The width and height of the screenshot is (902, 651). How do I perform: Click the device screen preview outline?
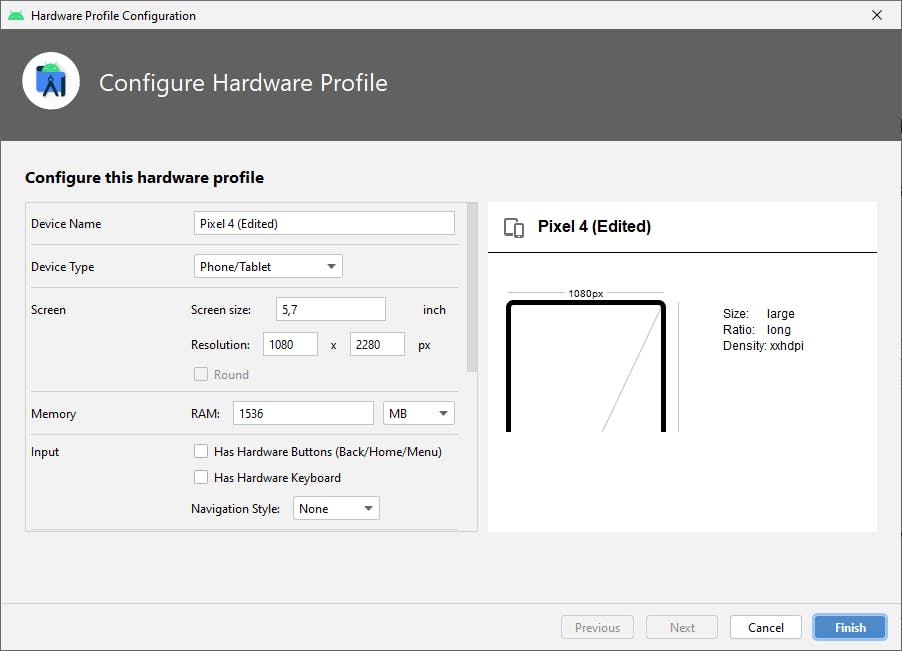tap(586, 366)
